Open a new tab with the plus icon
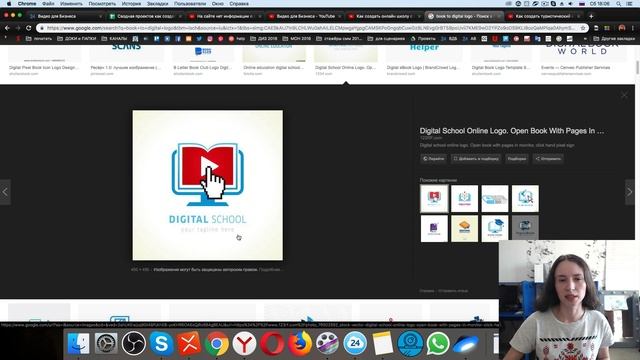 [591, 16]
